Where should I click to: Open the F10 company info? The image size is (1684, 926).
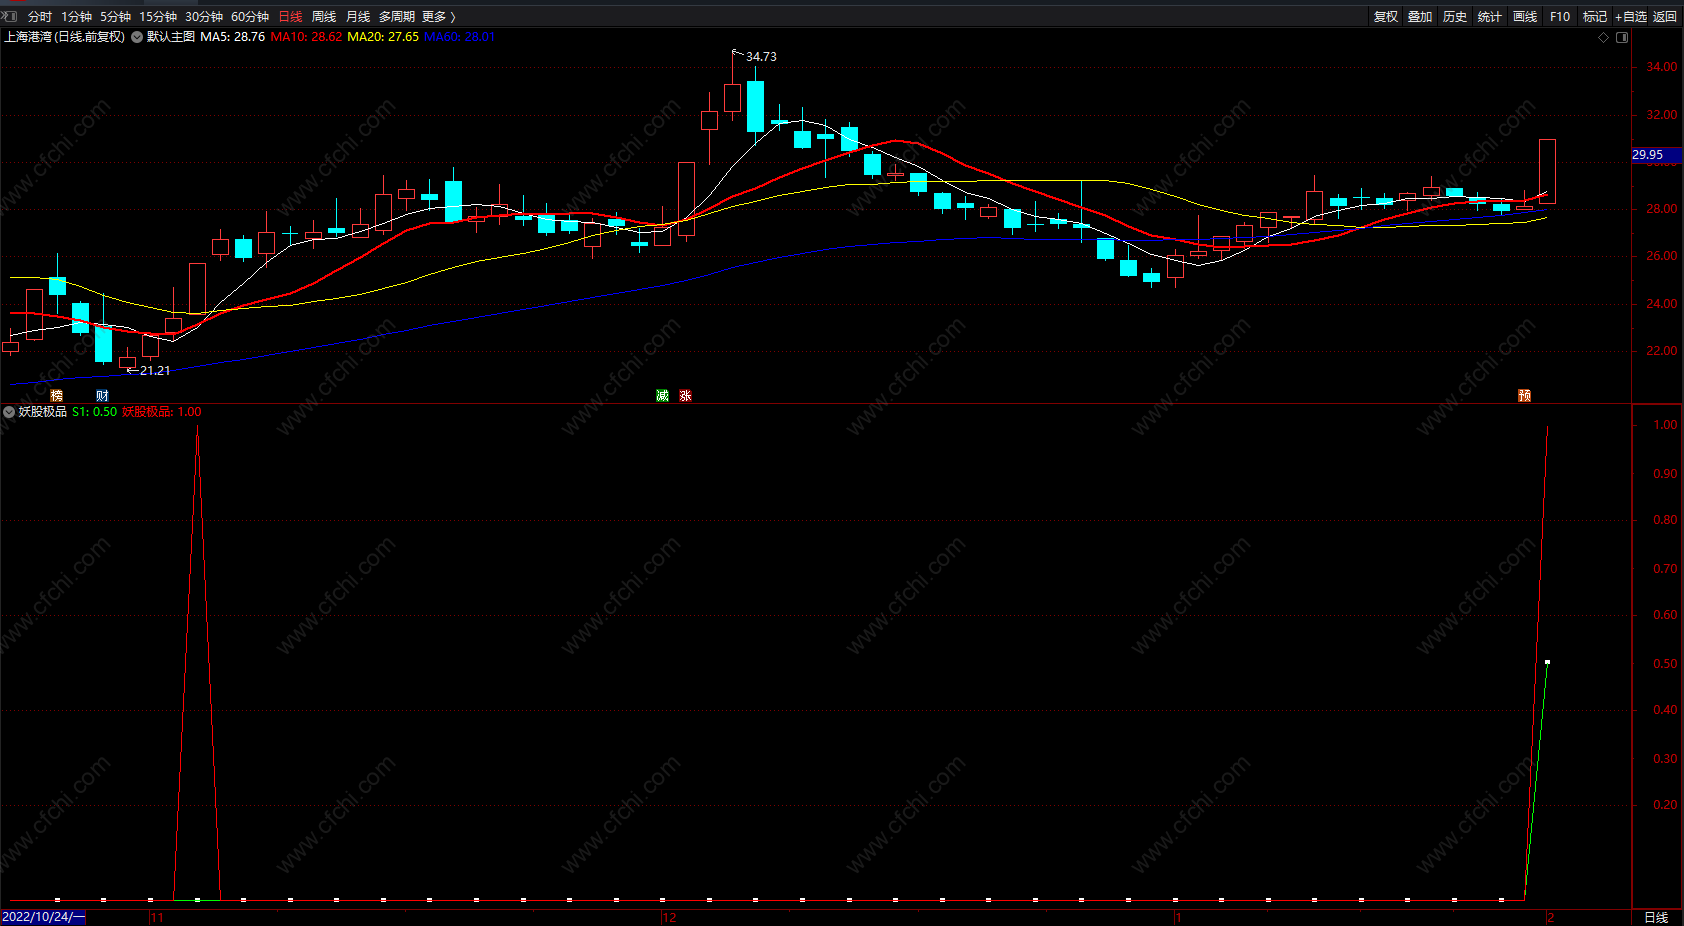pos(1560,16)
